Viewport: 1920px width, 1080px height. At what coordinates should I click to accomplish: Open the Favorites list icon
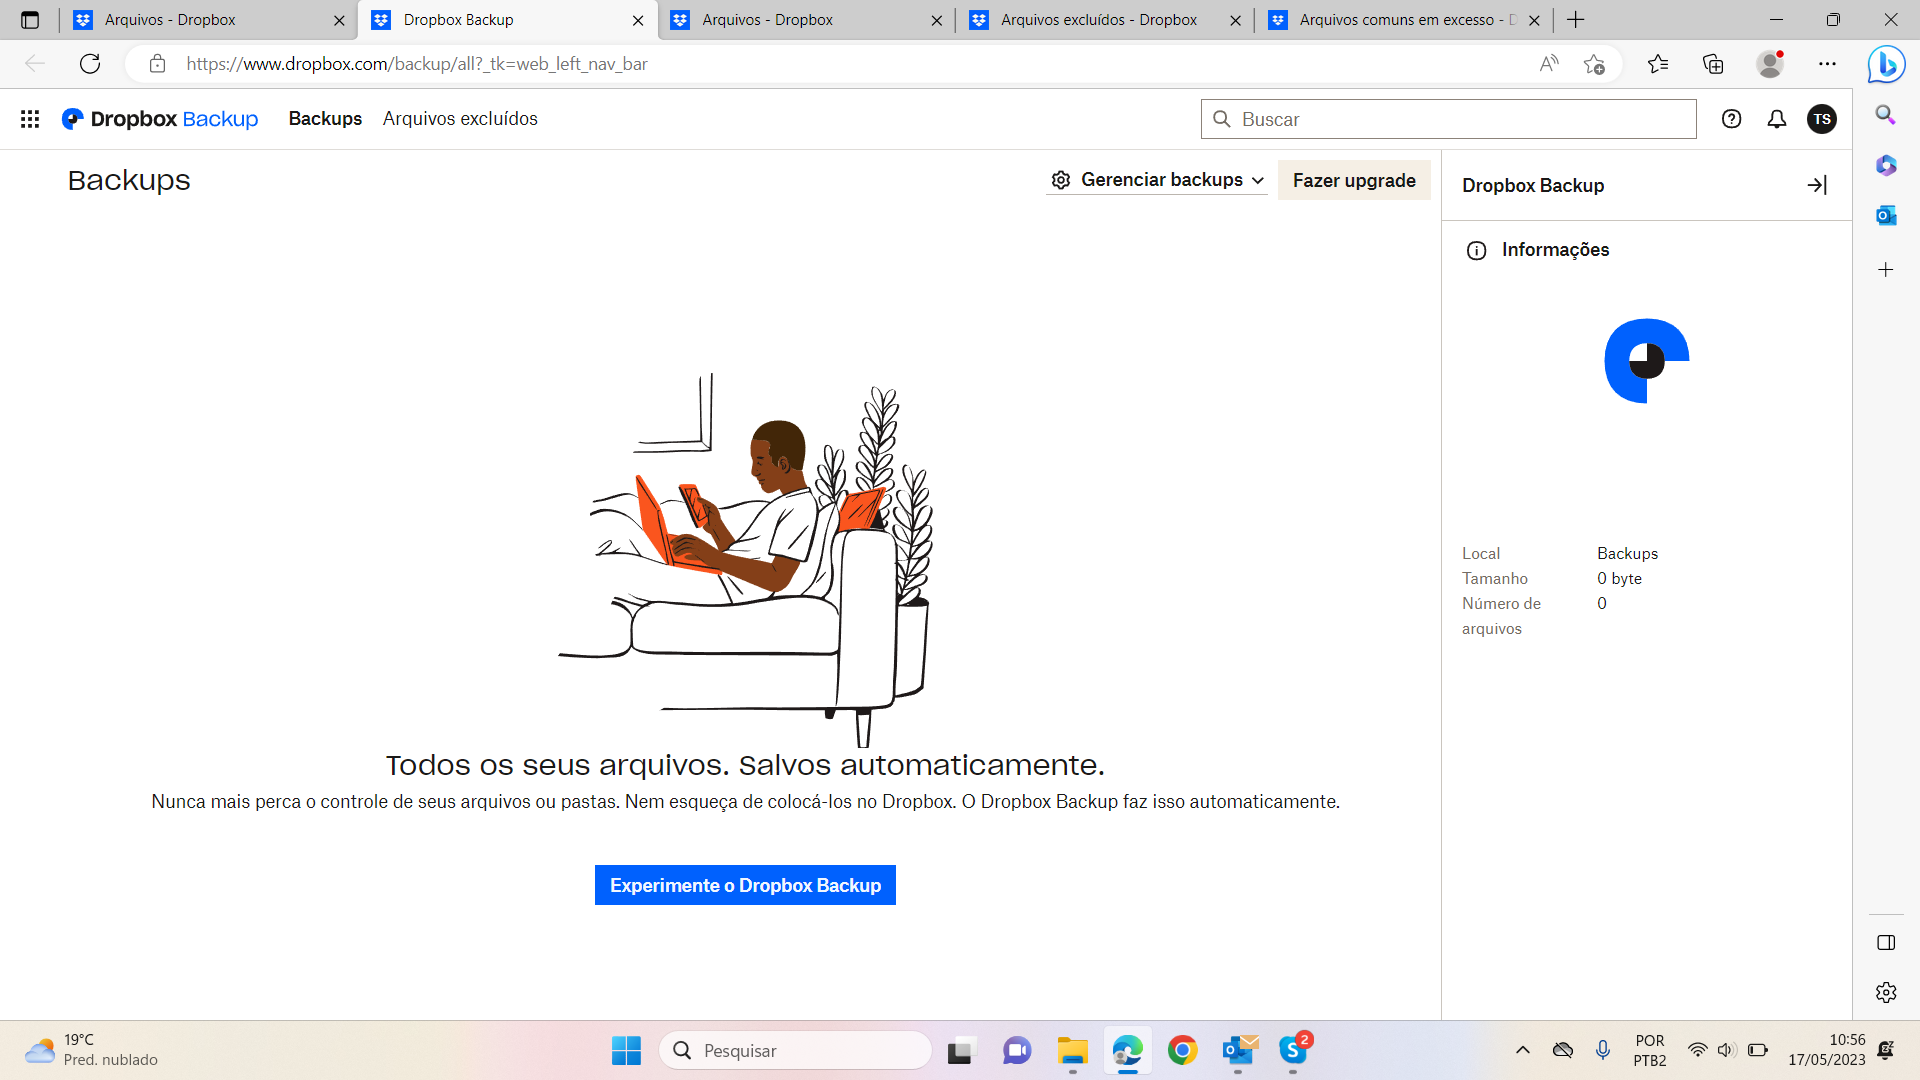1658,64
